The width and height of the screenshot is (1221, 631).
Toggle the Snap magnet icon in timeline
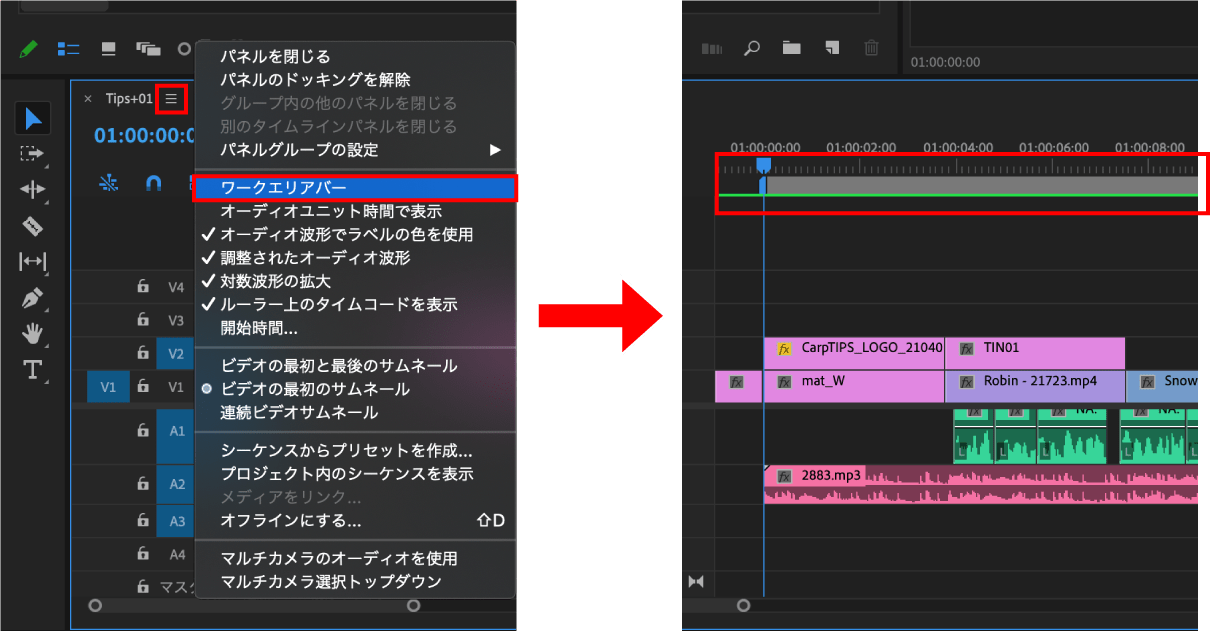tap(153, 183)
